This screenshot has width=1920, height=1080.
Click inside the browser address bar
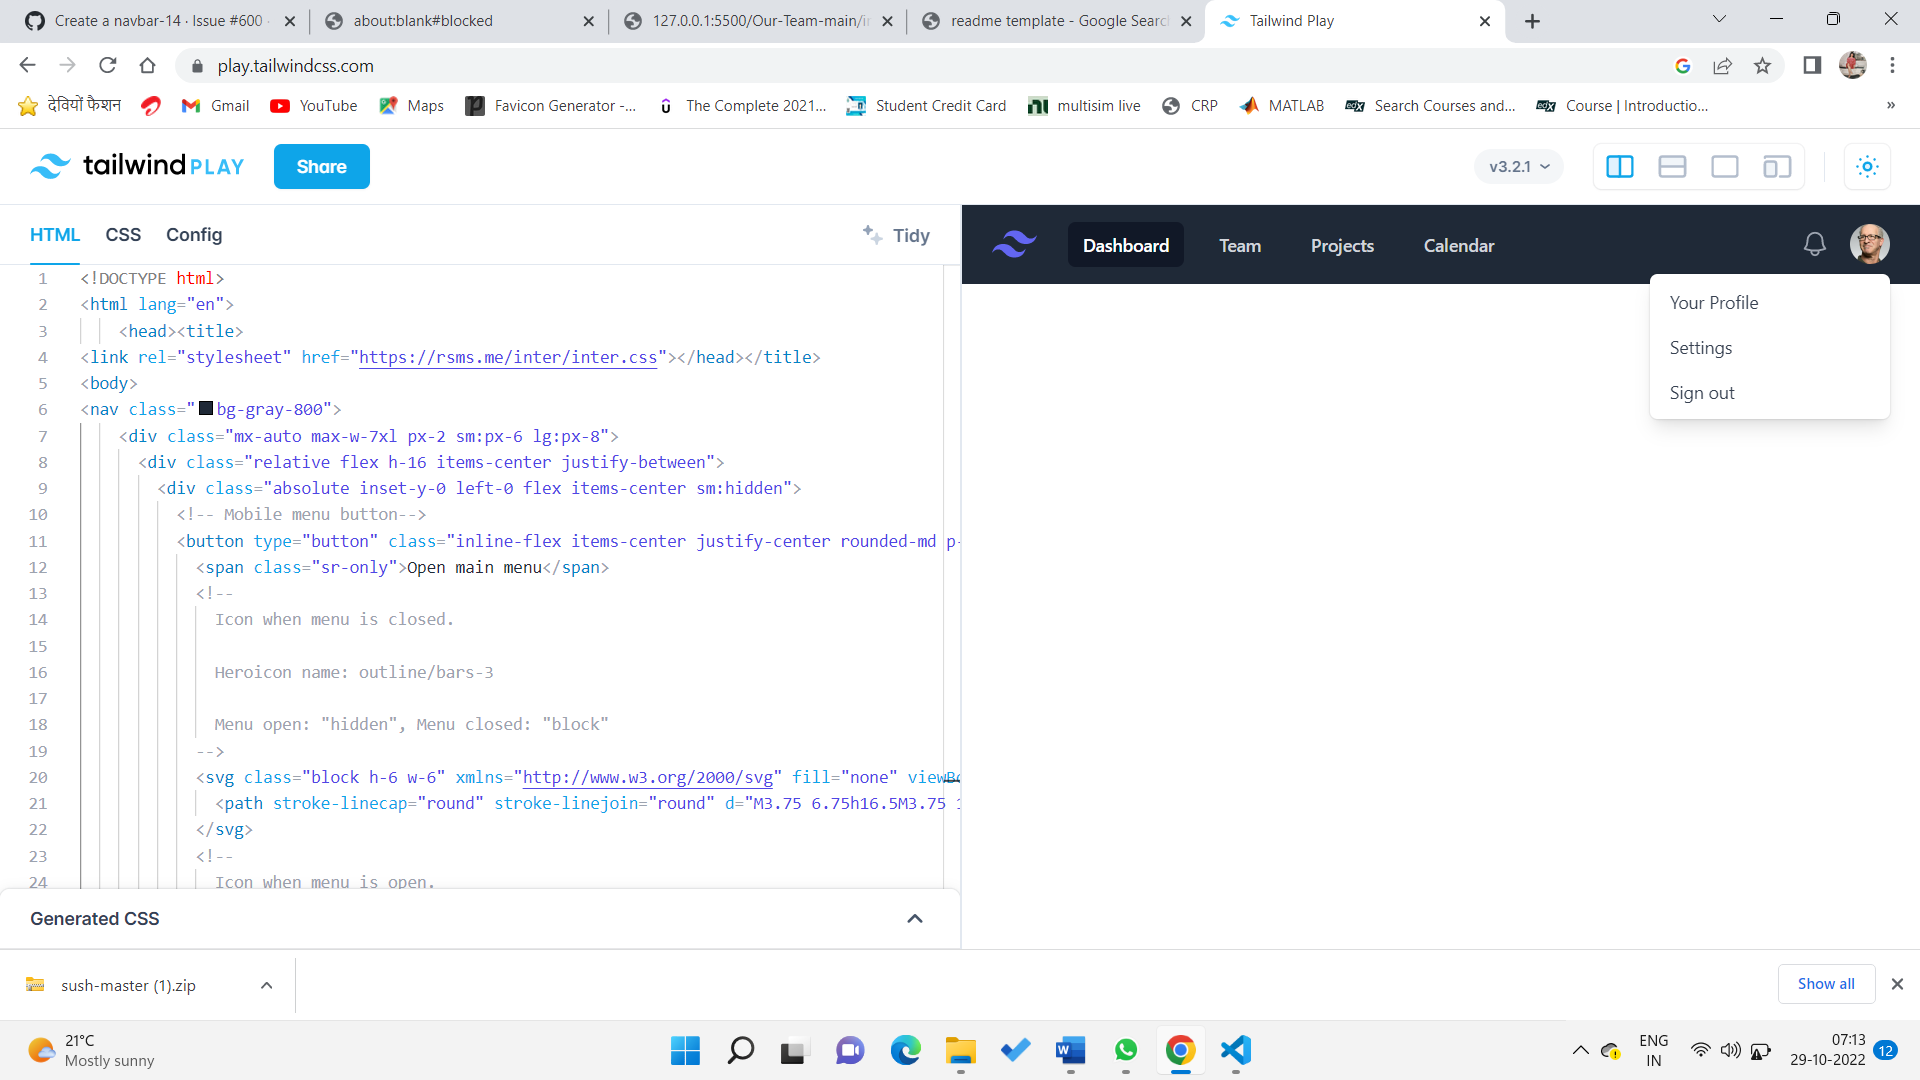point(400,66)
